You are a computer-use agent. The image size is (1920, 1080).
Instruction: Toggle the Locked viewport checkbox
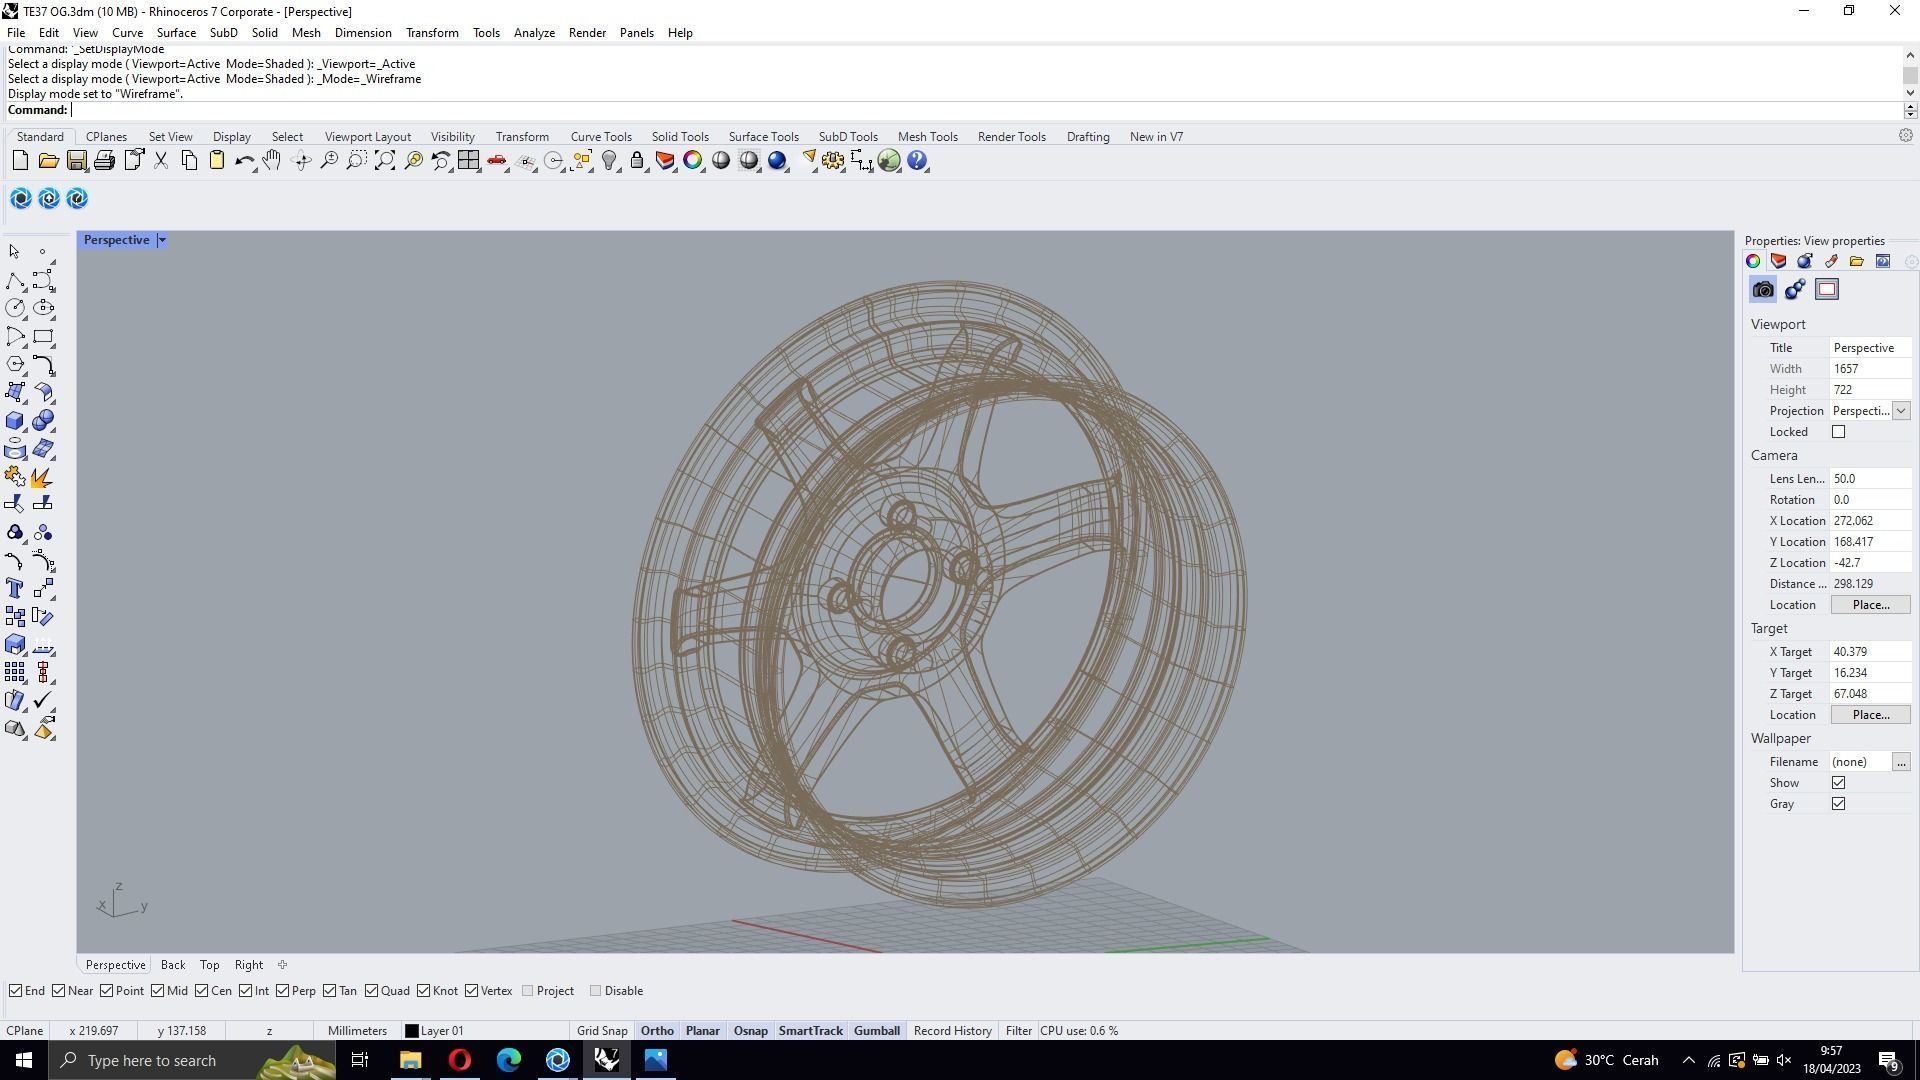point(1838,432)
